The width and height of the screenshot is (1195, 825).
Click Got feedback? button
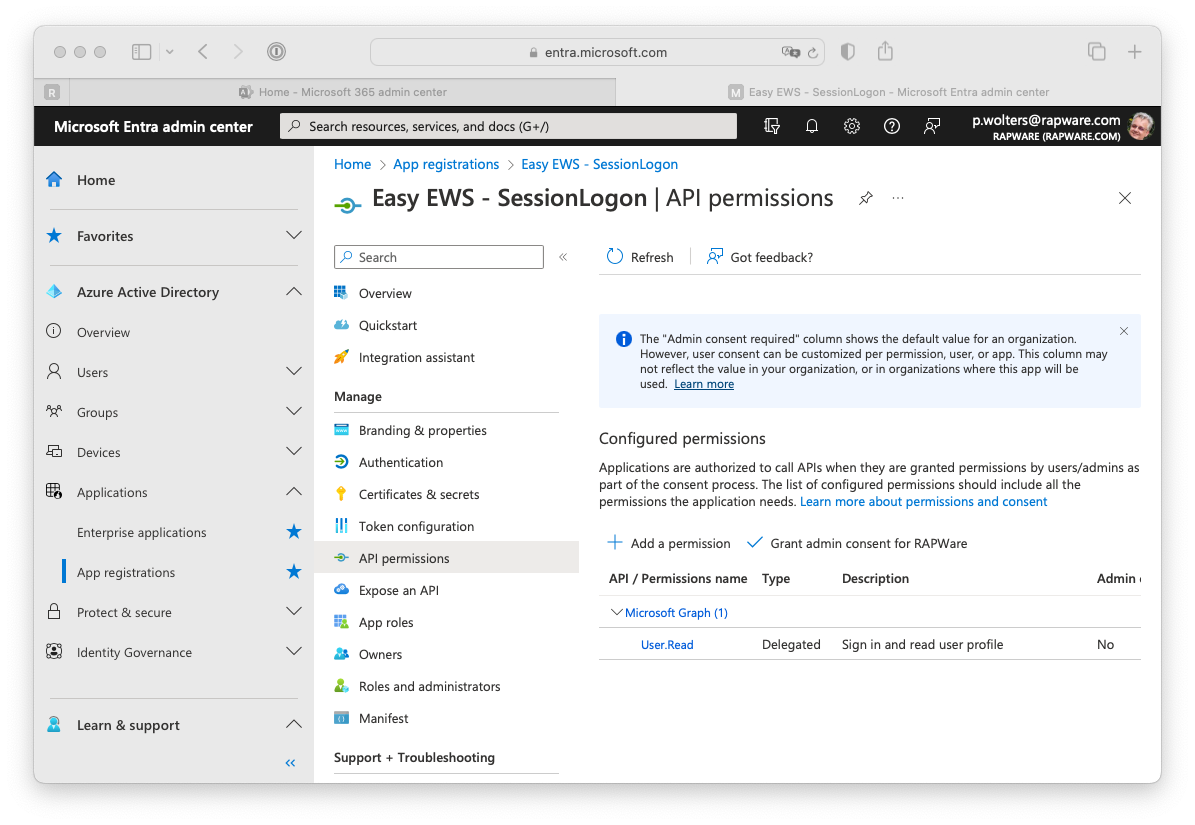(x=760, y=257)
